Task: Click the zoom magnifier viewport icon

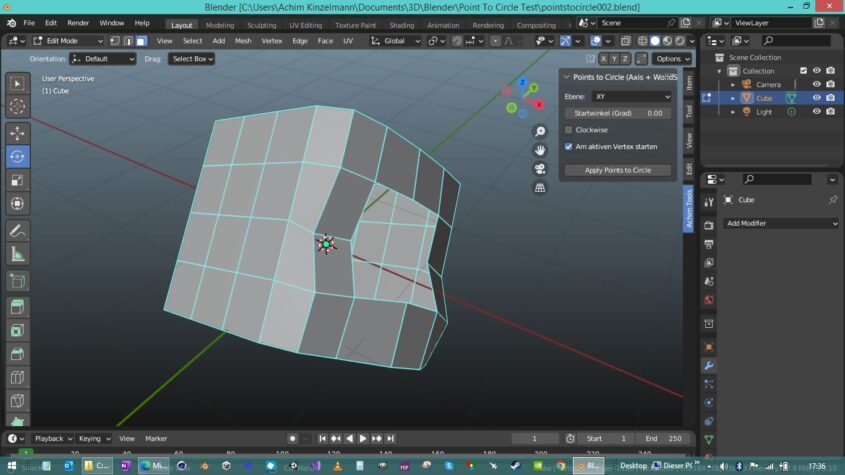Action: [540, 131]
